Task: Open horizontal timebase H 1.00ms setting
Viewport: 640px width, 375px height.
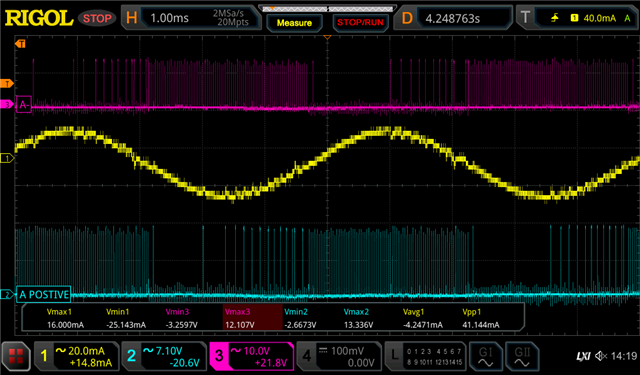Action: click(190, 18)
